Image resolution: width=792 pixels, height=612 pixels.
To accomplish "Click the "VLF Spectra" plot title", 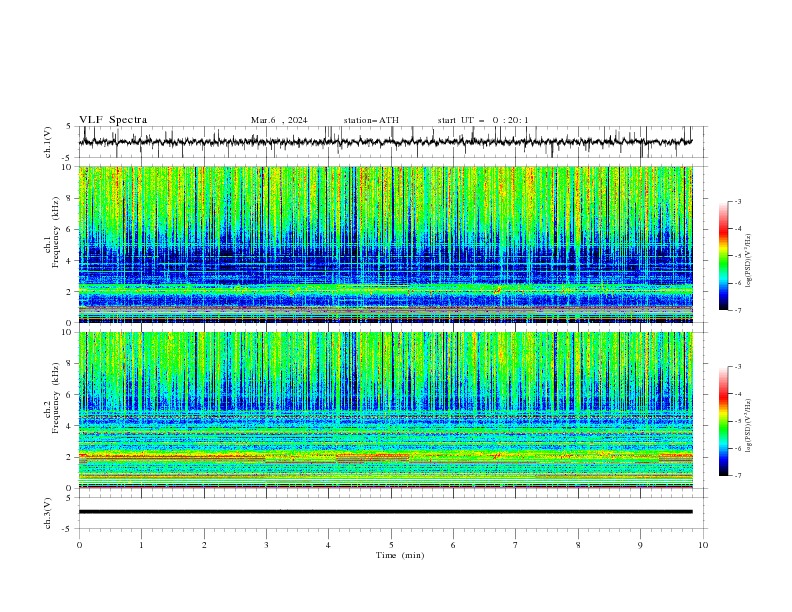I will [x=113, y=120].
